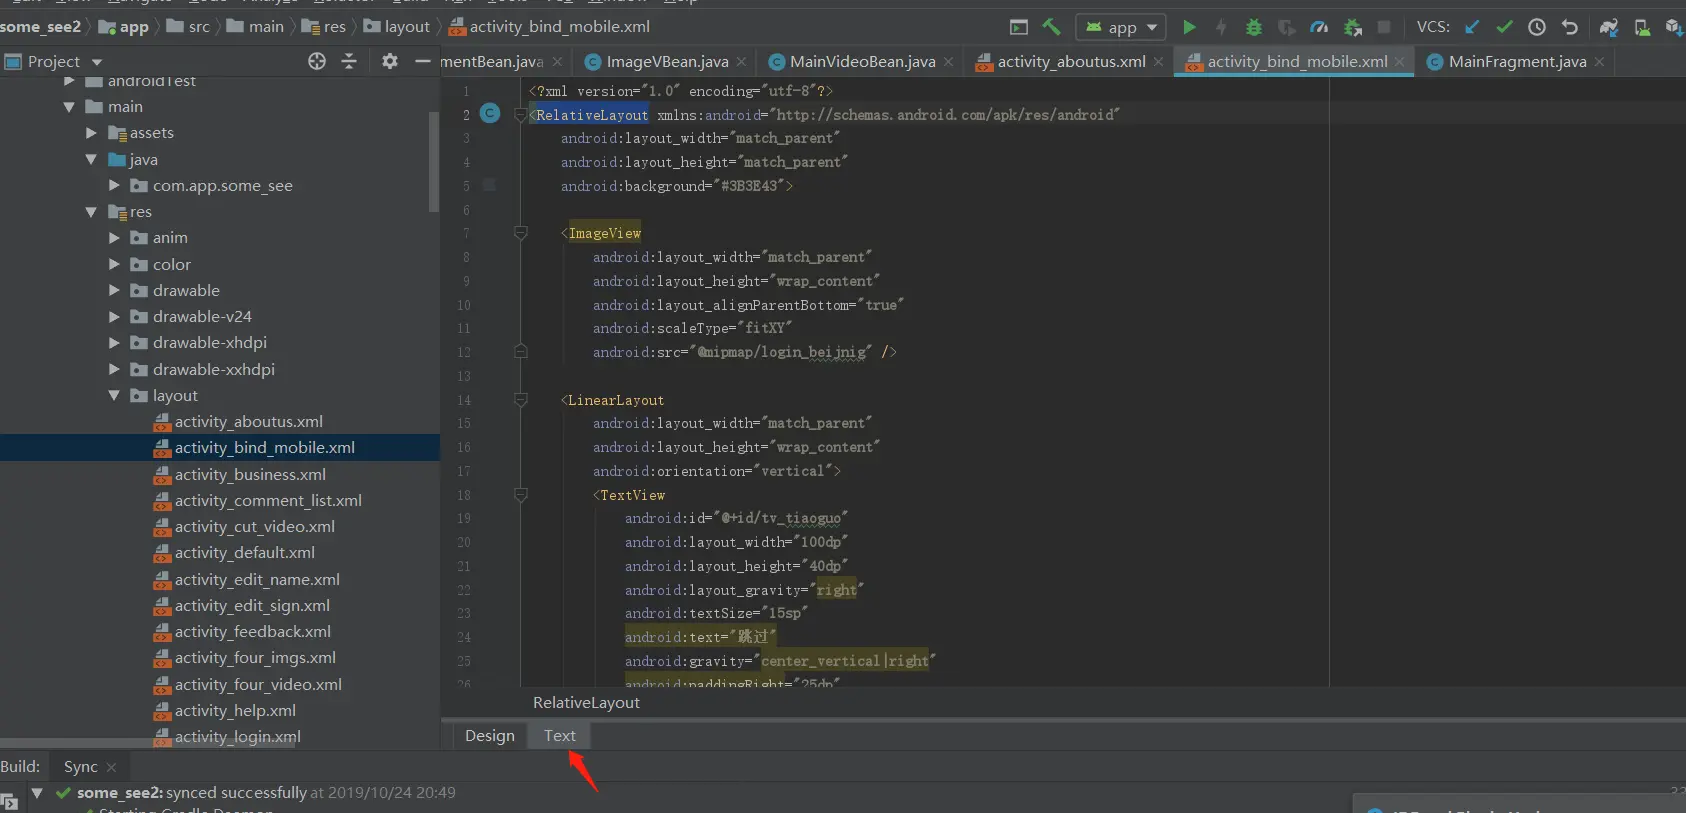Expand the anim folder arrow
Screen dimensions: 1686x813
tap(114, 238)
